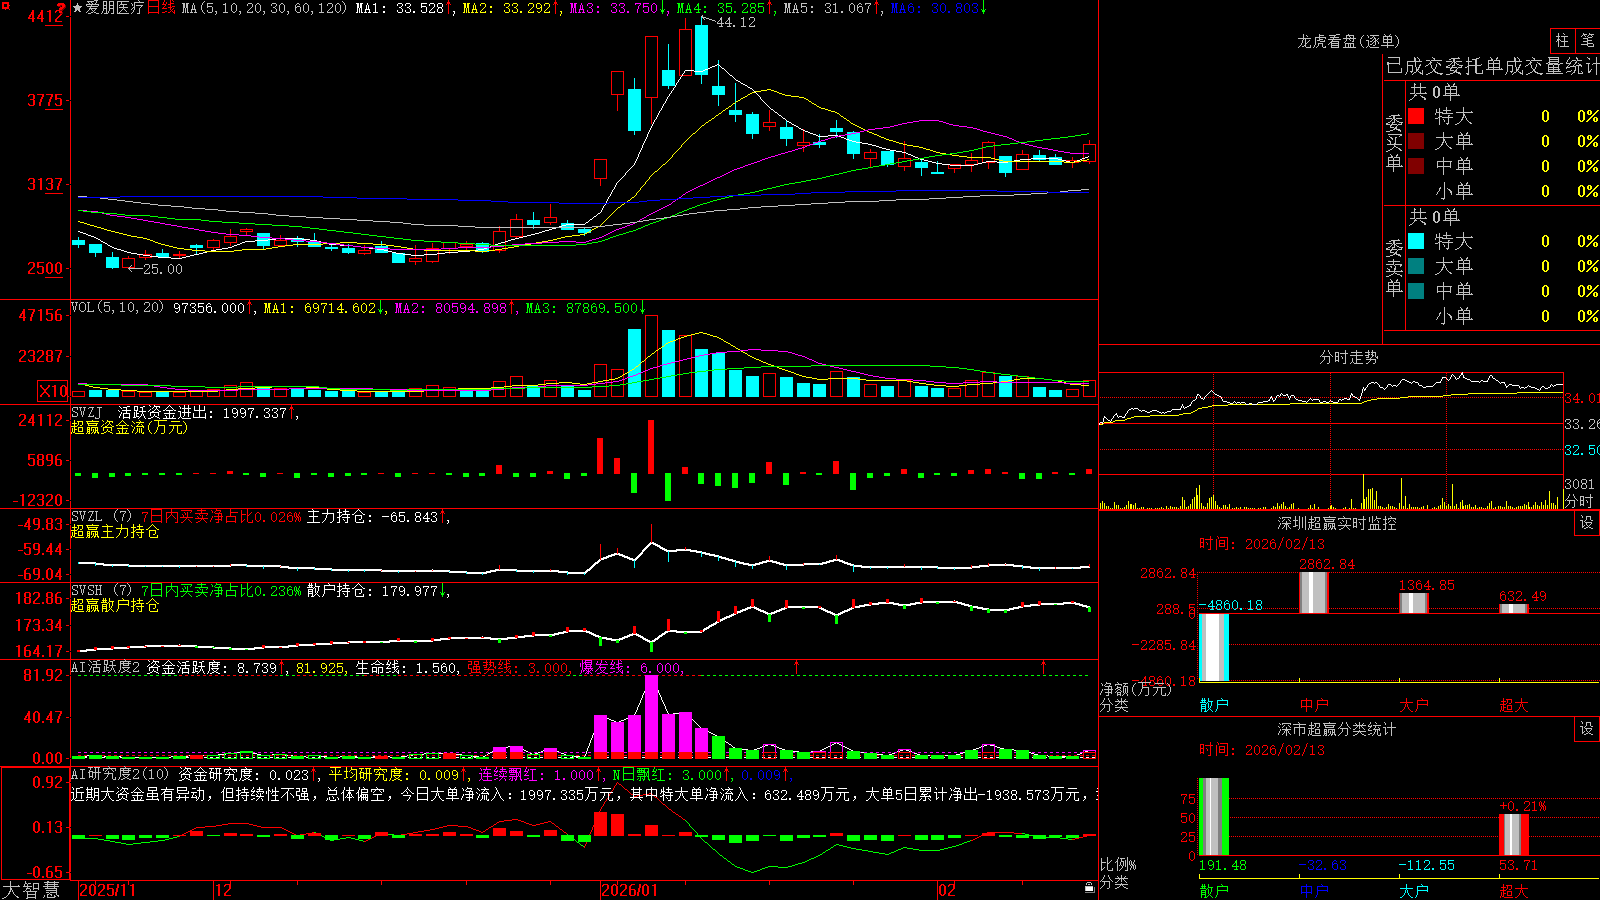Open the MA(5,10,20,30,60,120) indicator settings
This screenshot has width=1600, height=900.
click(x=263, y=8)
